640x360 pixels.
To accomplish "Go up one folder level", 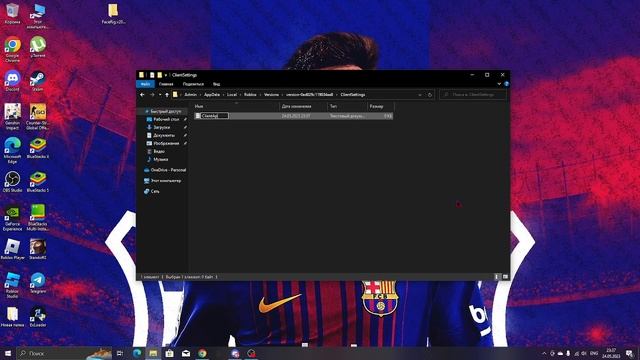I will click(x=167, y=95).
